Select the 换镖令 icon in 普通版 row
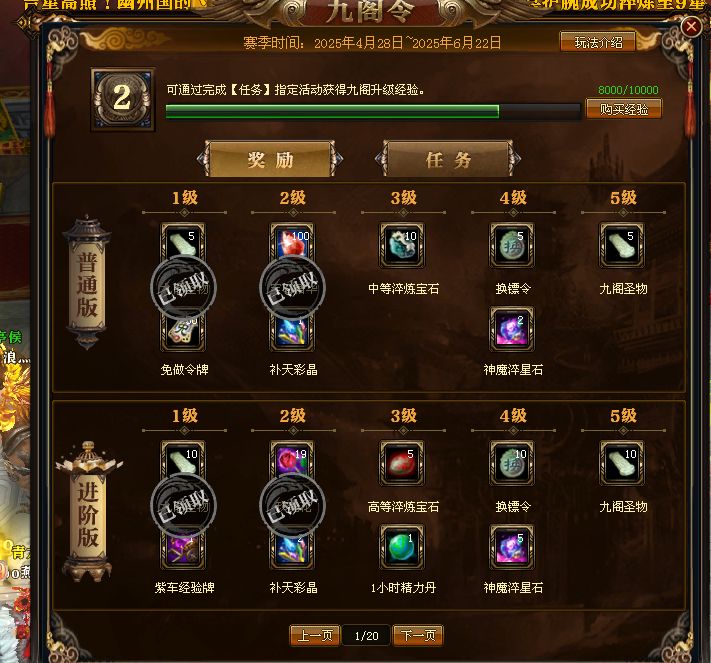 [x=512, y=245]
